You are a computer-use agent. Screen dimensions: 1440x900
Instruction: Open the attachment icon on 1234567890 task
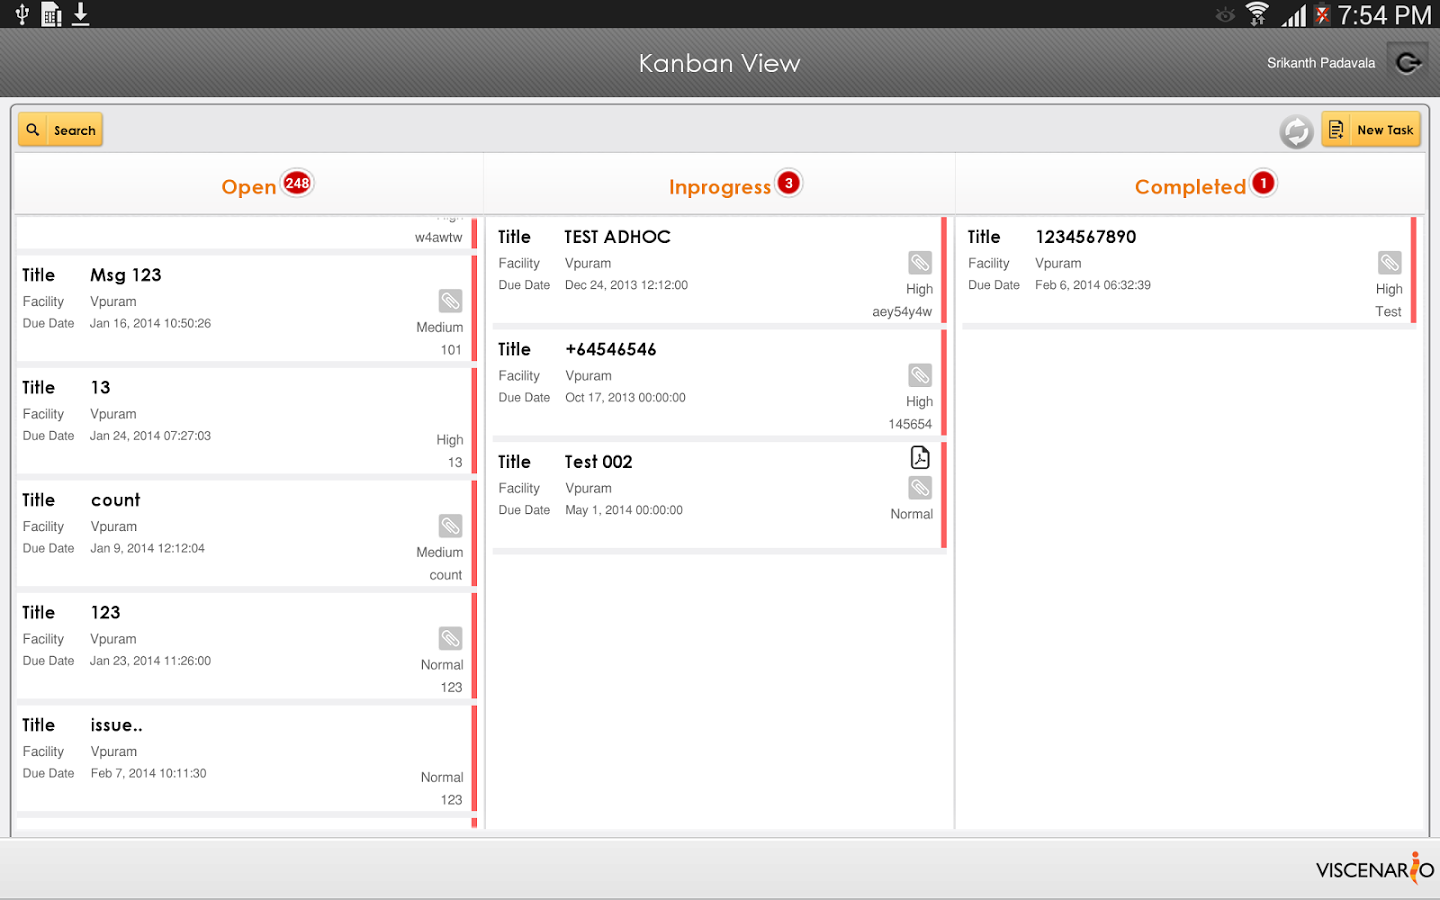point(1389,263)
